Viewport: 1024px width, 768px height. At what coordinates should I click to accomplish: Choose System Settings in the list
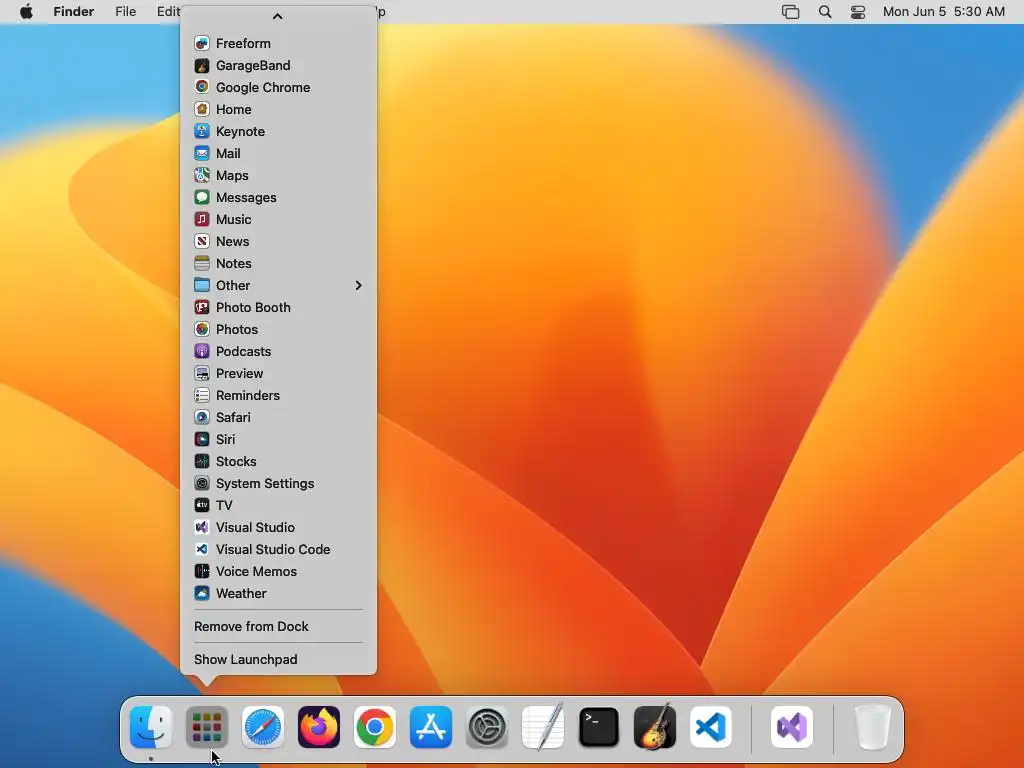click(278, 483)
